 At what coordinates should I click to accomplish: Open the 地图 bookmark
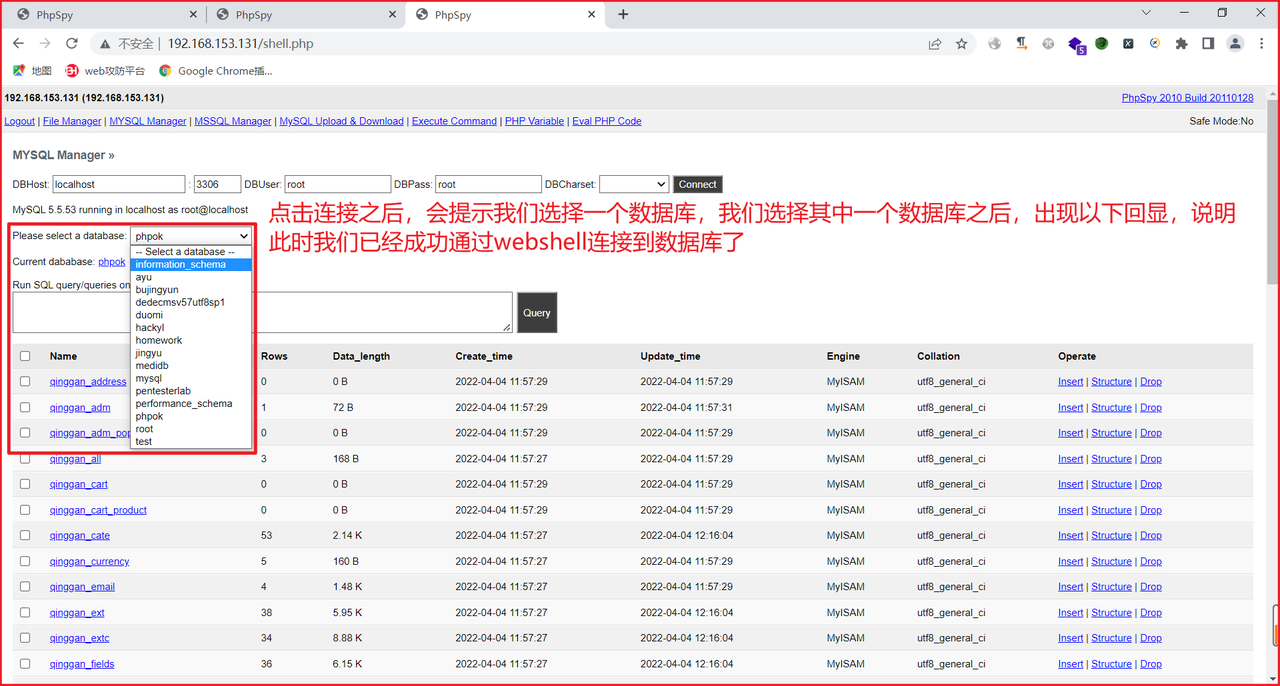click(x=32, y=71)
